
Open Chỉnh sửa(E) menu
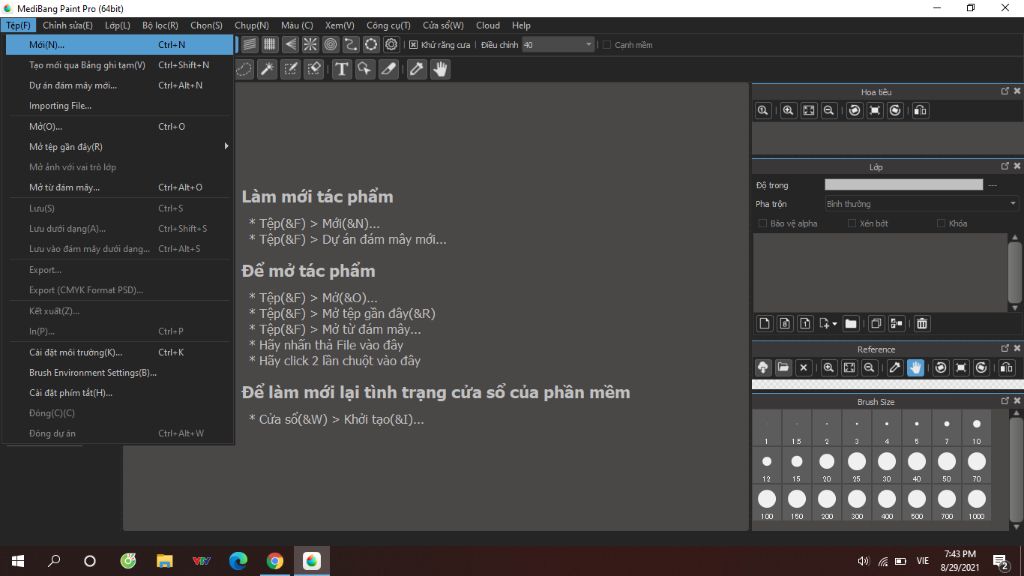click(x=67, y=25)
